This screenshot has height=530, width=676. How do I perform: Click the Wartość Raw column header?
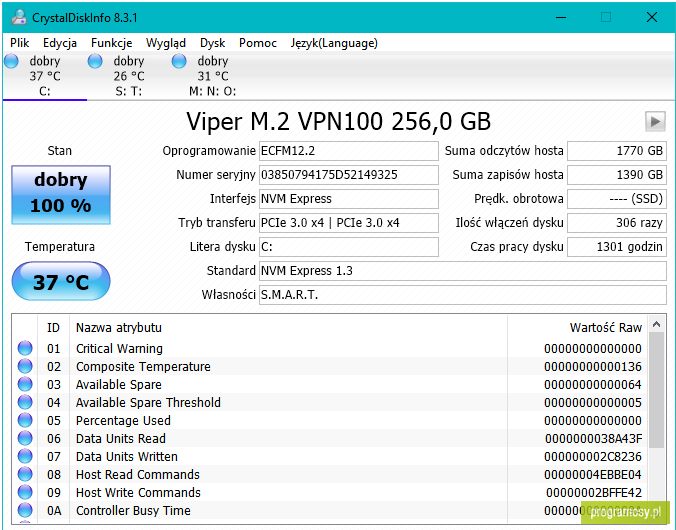pyautogui.click(x=578, y=328)
